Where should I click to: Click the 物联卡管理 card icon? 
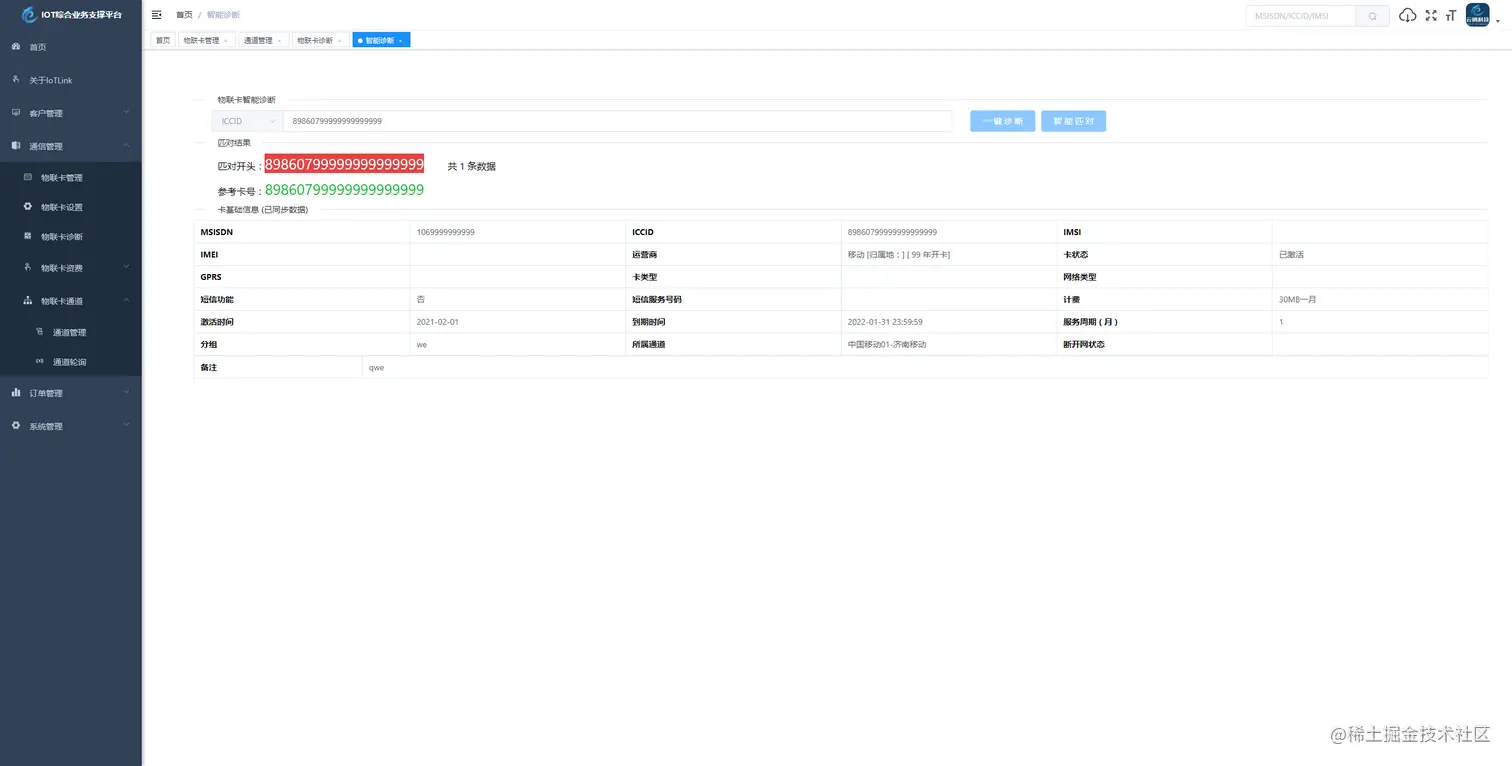coord(28,177)
